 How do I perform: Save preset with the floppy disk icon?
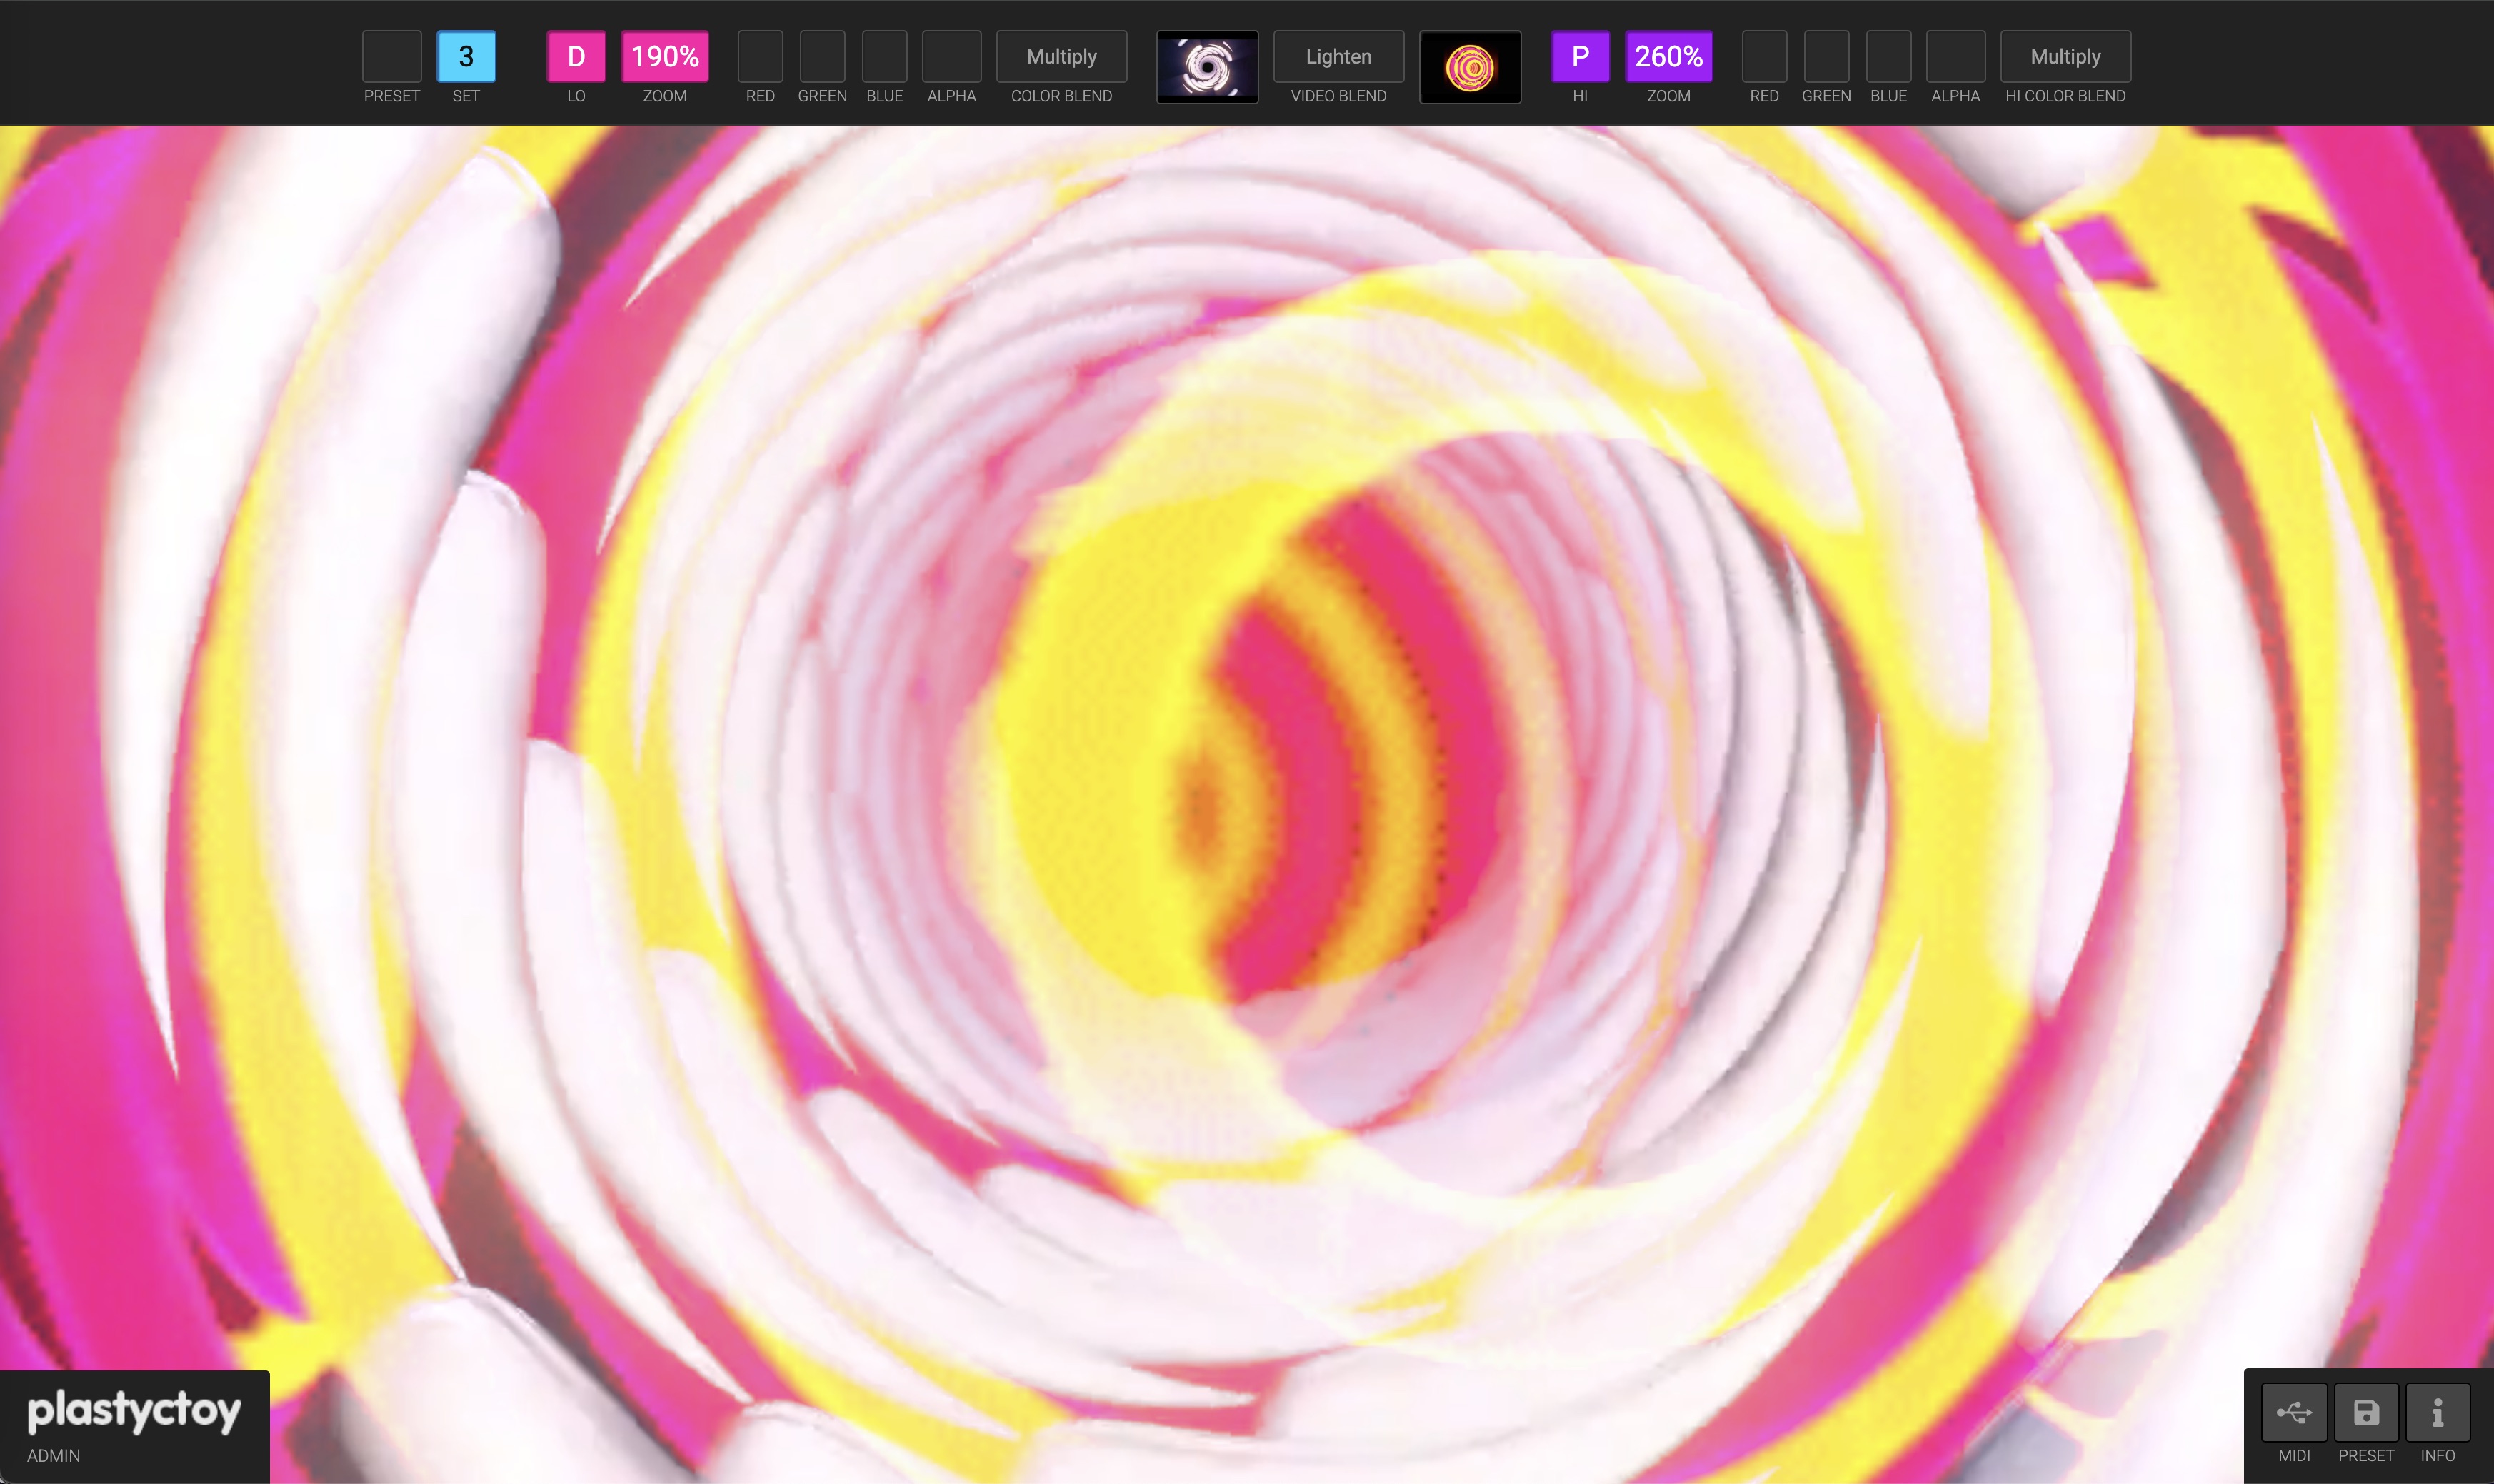(x=2366, y=1413)
